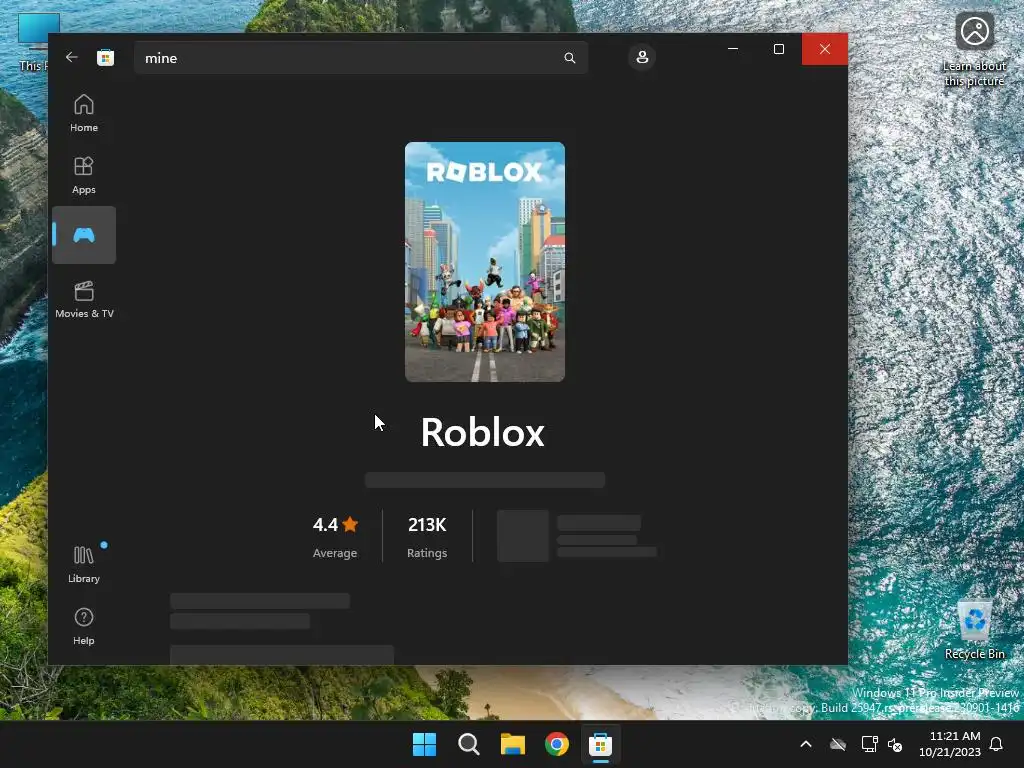Go back using the Store back arrow
Image resolution: width=1024 pixels, height=768 pixels.
tap(72, 57)
